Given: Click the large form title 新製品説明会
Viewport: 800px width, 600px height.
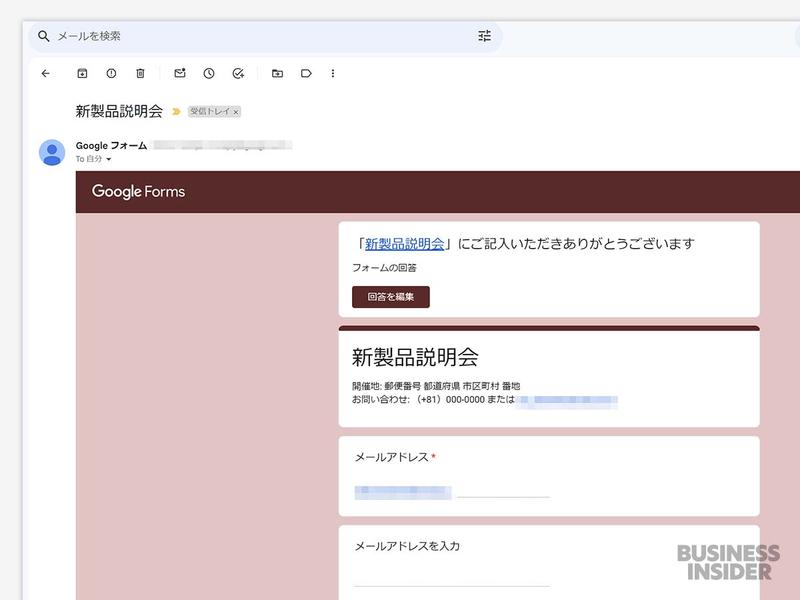Looking at the screenshot, I should click(x=415, y=357).
